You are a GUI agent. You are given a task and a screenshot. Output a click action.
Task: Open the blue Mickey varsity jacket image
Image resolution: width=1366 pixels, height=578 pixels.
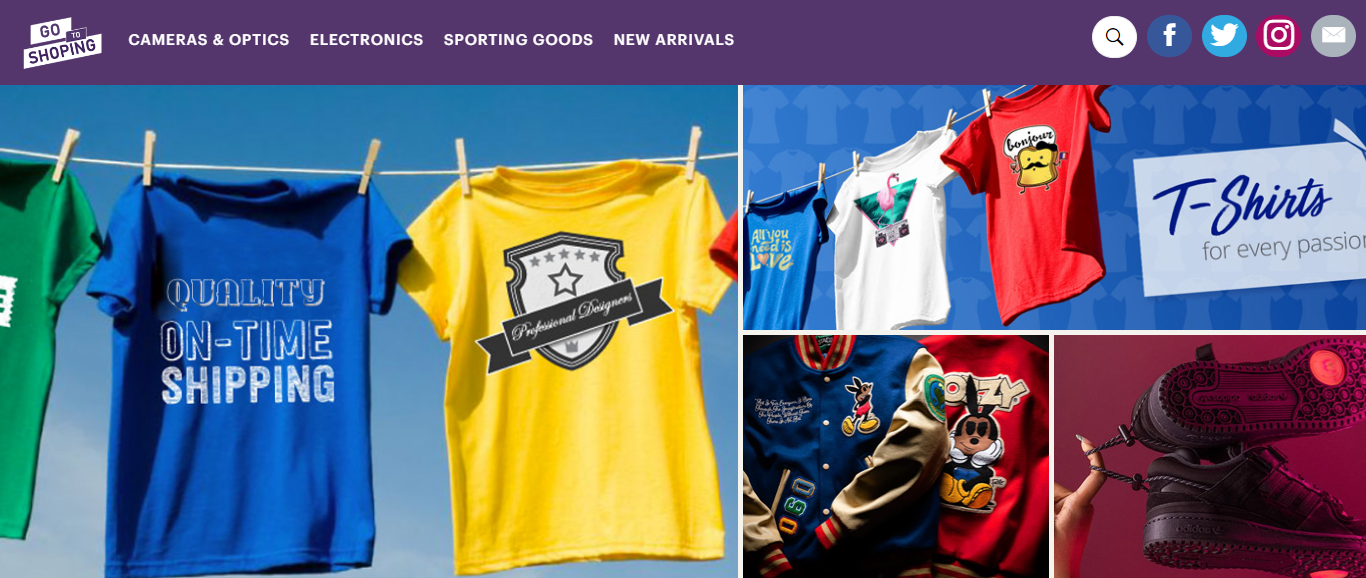tap(840, 456)
